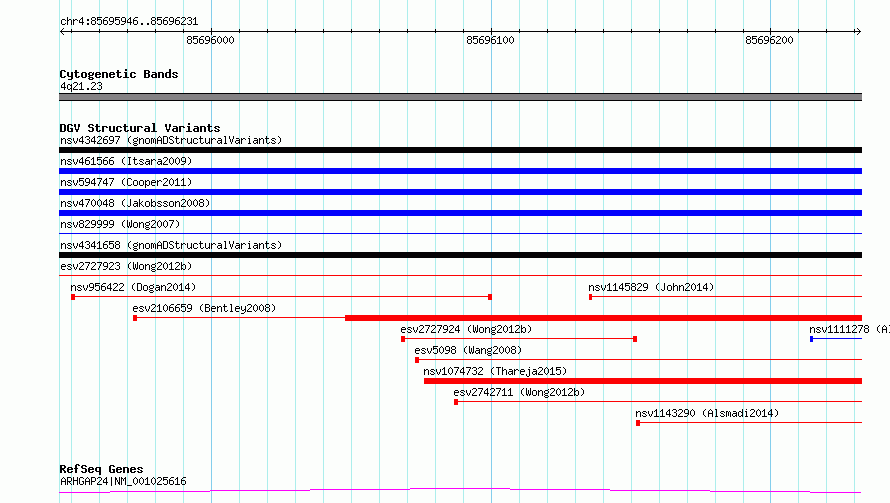Select the blue bar under nsv594747
Screen dimensions: 890x503
[460, 192]
